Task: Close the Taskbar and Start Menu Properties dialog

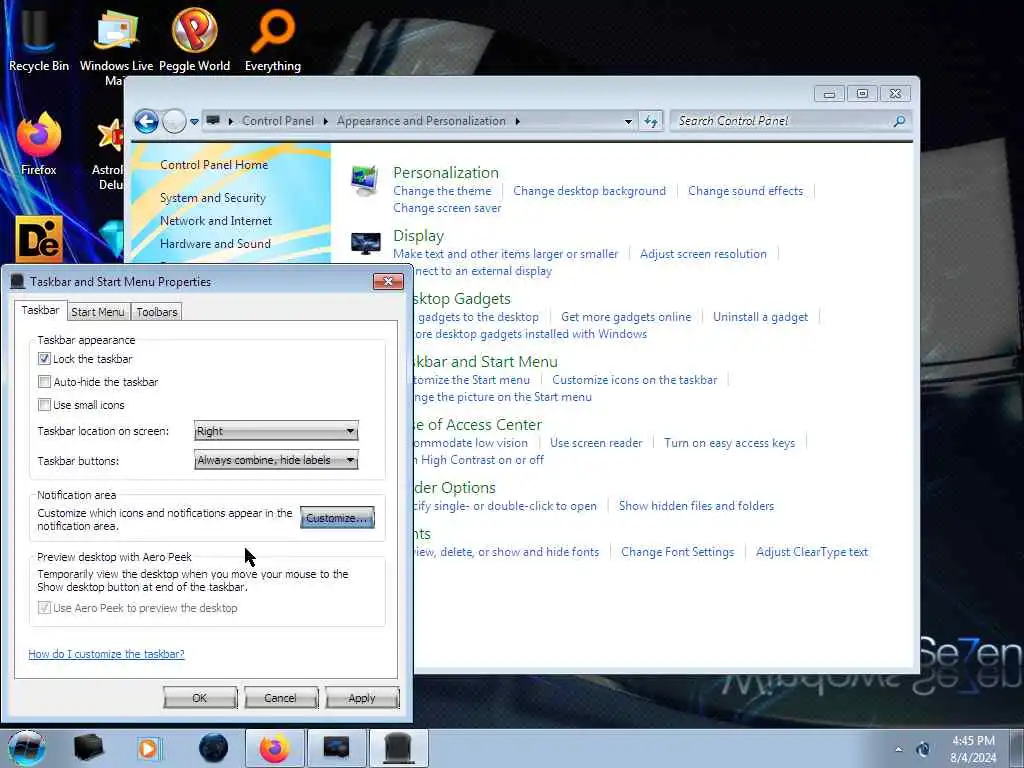Action: pos(388,281)
